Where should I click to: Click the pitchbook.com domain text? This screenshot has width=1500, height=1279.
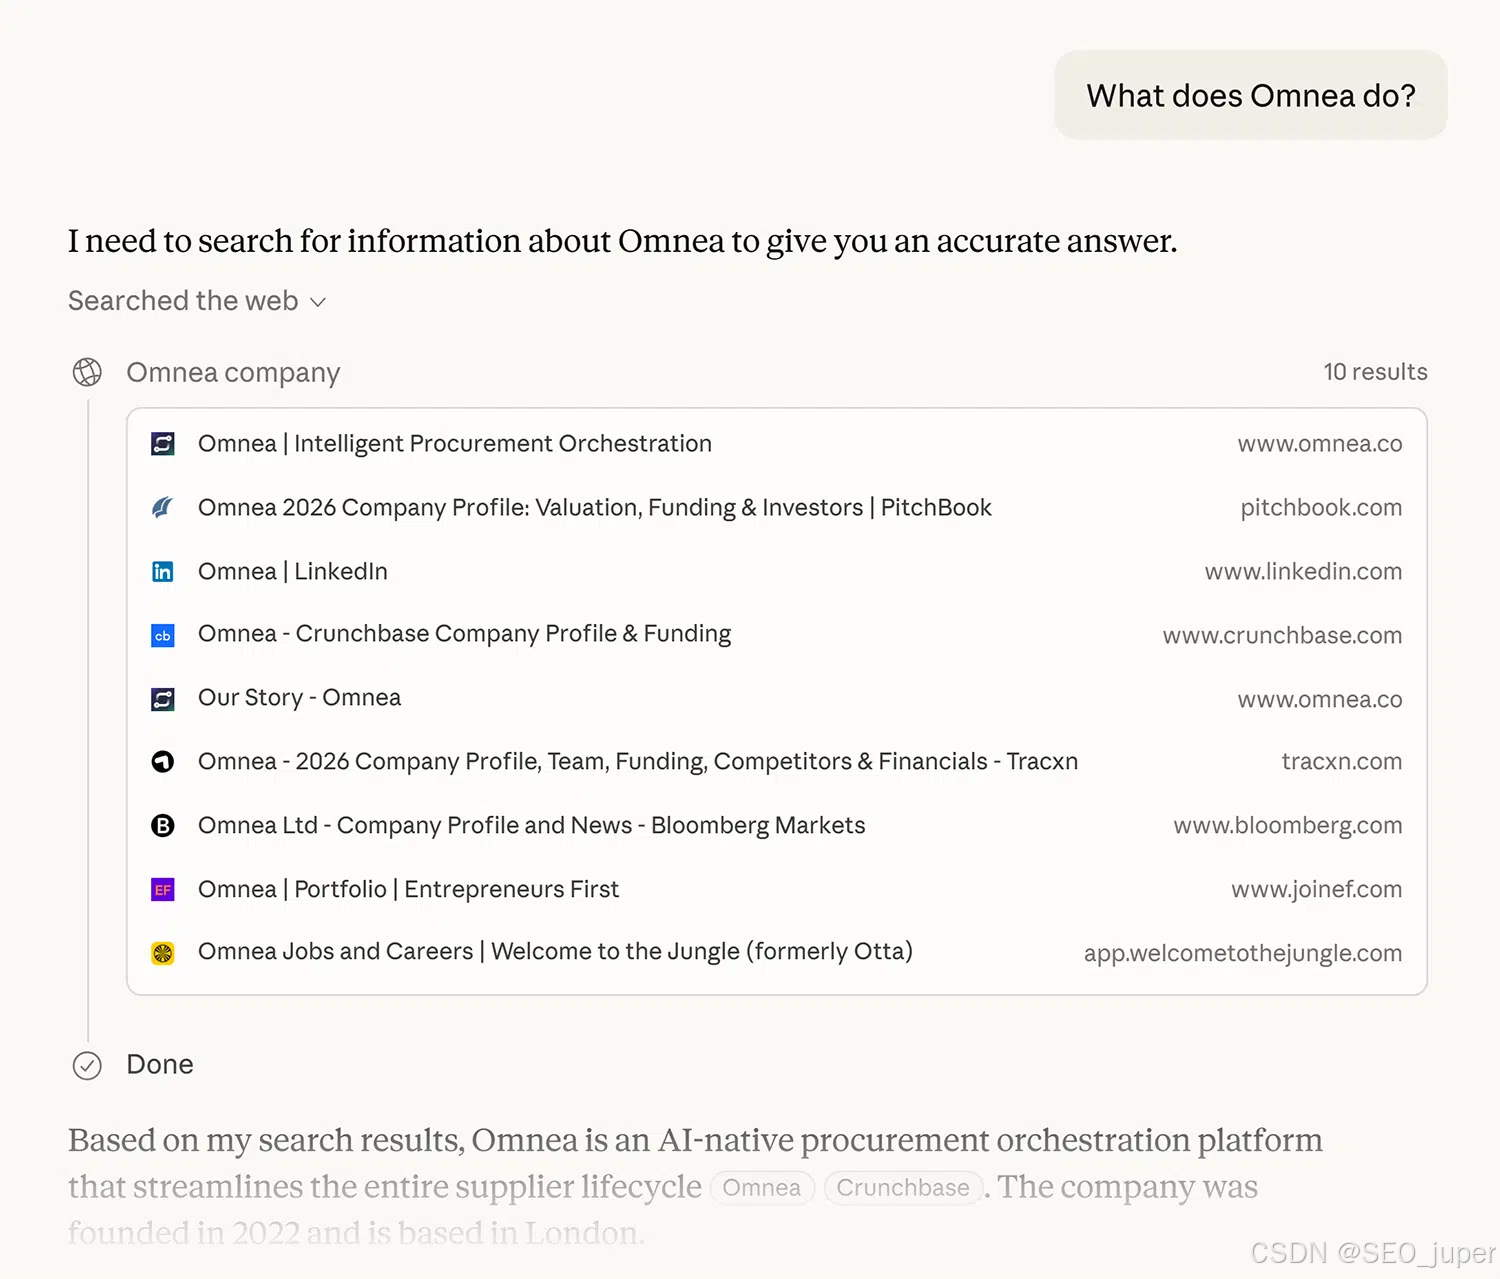point(1321,508)
